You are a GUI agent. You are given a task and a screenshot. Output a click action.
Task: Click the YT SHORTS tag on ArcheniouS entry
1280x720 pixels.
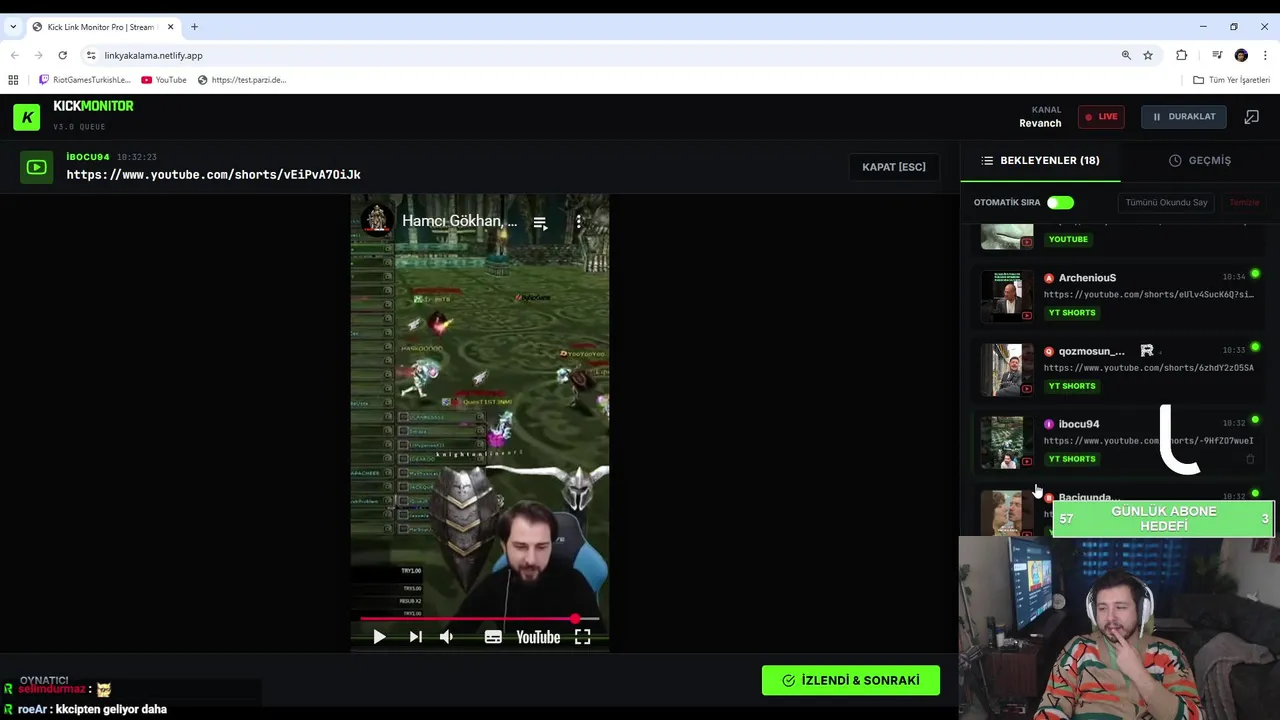[1072, 313]
